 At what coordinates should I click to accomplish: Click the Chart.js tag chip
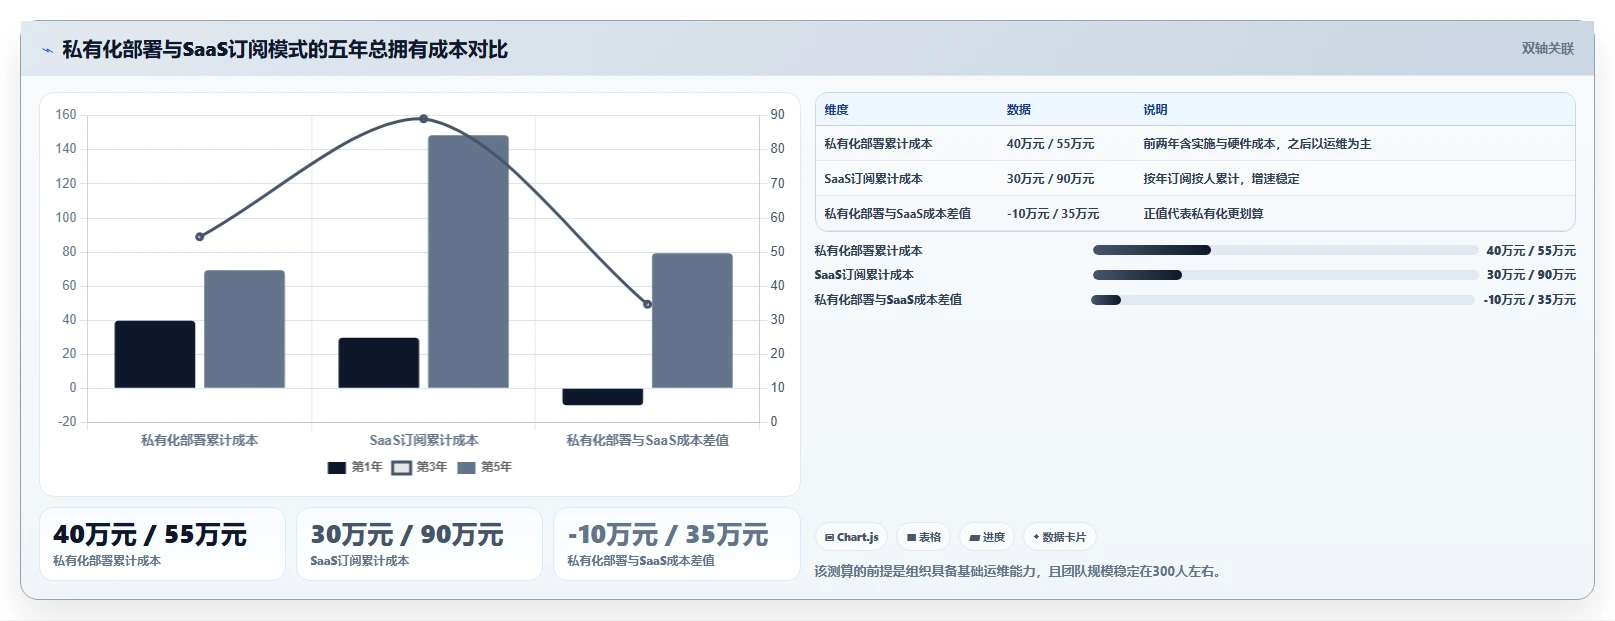(851, 537)
